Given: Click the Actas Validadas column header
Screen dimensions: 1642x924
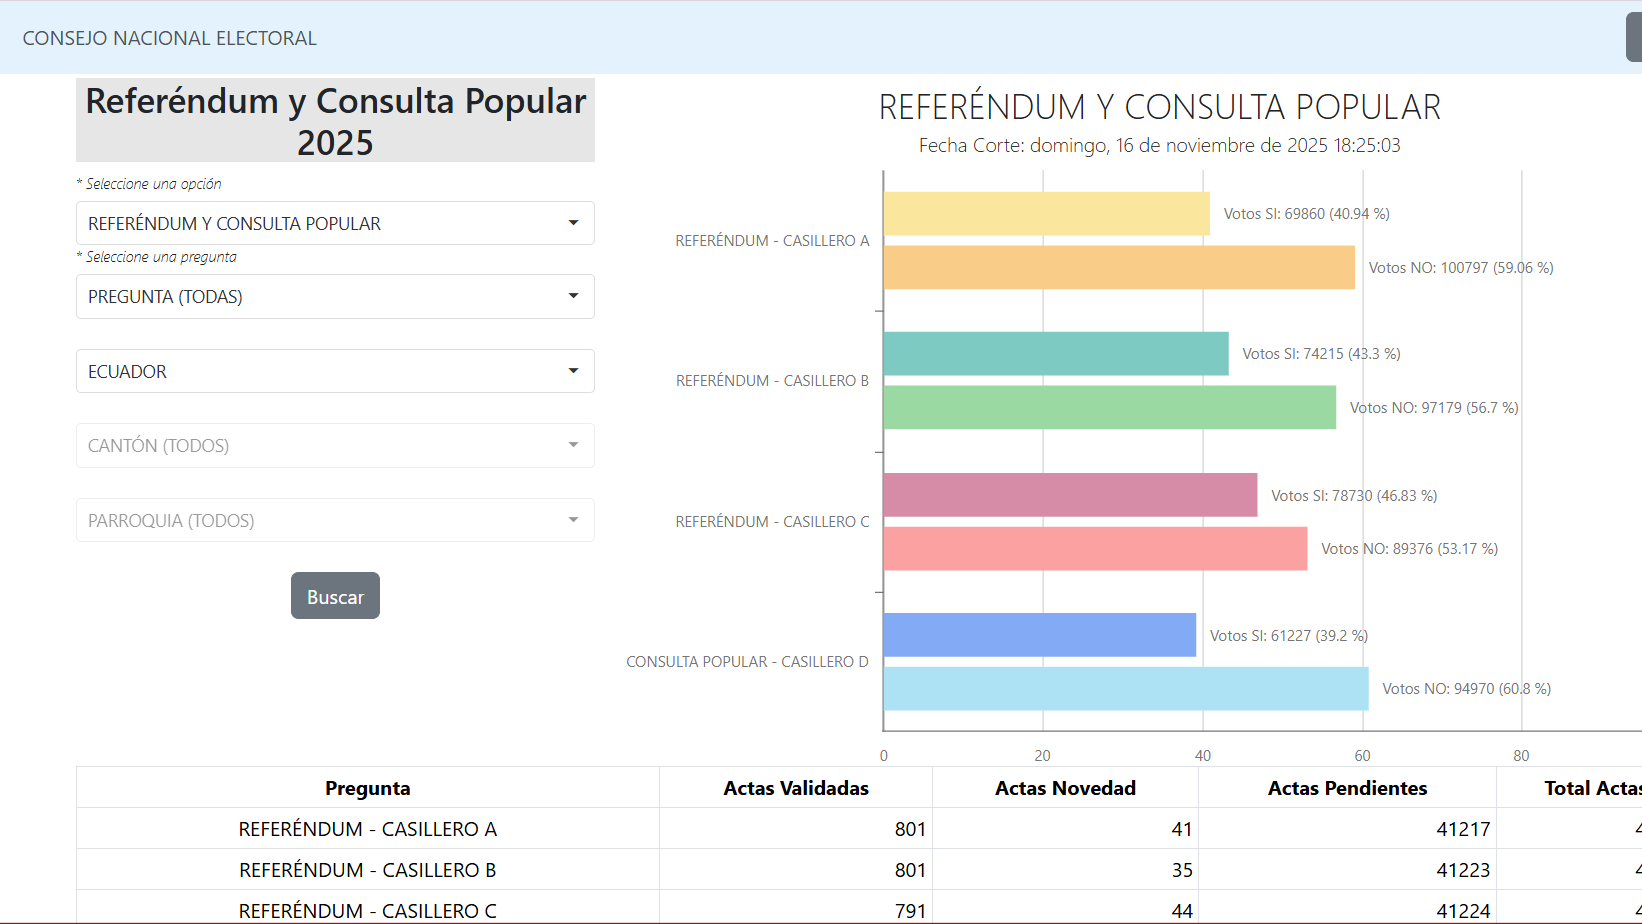Looking at the screenshot, I should [x=796, y=788].
